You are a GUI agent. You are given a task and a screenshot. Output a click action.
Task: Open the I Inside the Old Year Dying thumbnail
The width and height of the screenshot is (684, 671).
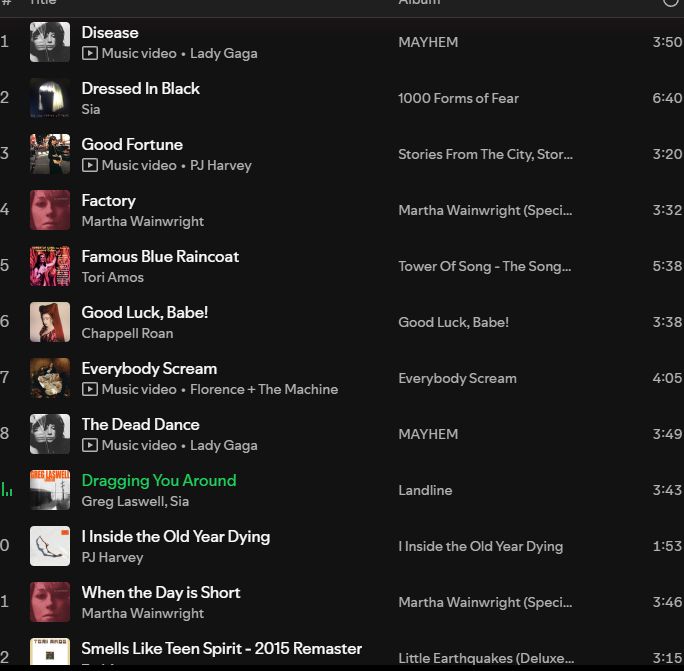click(50, 546)
